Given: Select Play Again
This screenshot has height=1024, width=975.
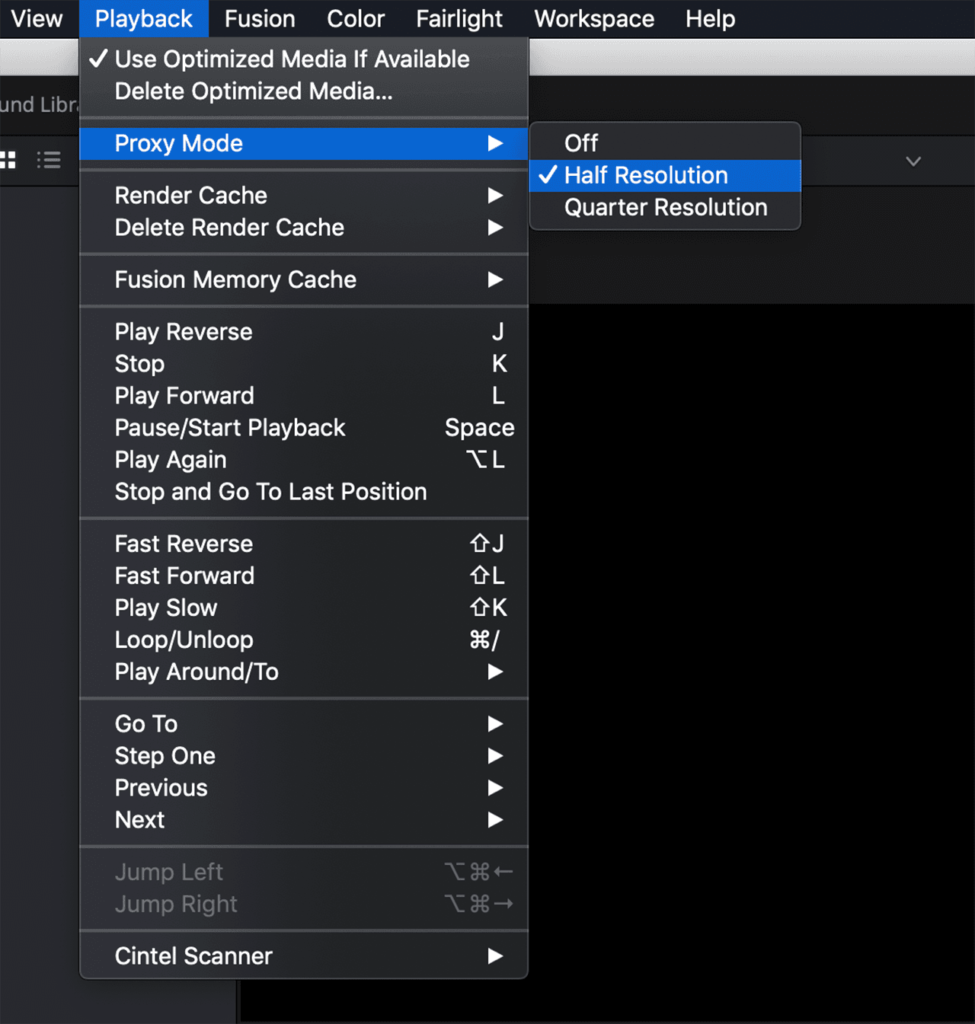Looking at the screenshot, I should click(x=304, y=460).
